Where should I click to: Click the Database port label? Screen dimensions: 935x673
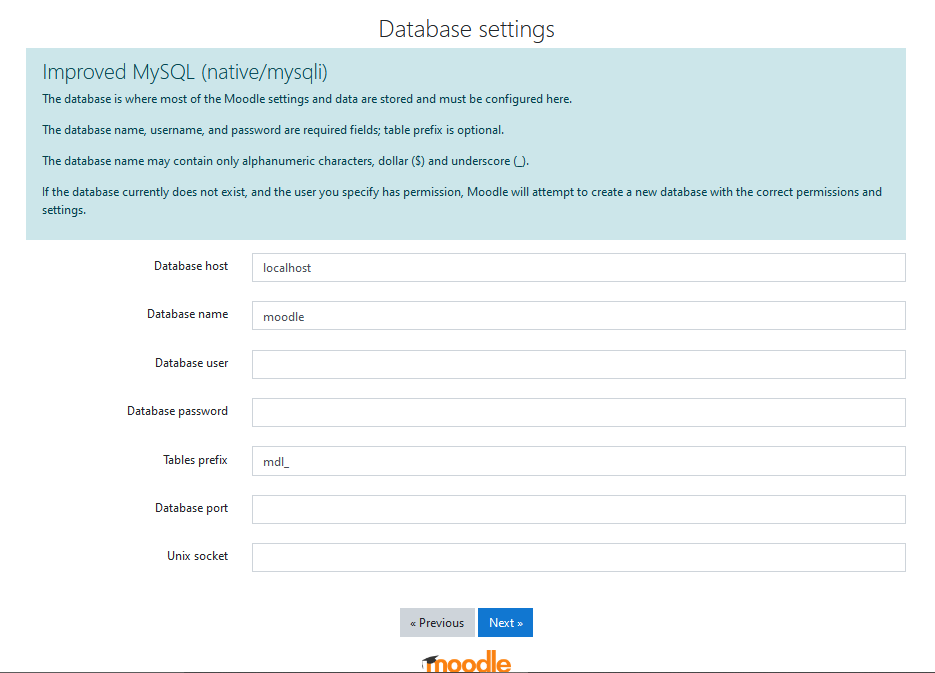pyautogui.click(x=191, y=508)
